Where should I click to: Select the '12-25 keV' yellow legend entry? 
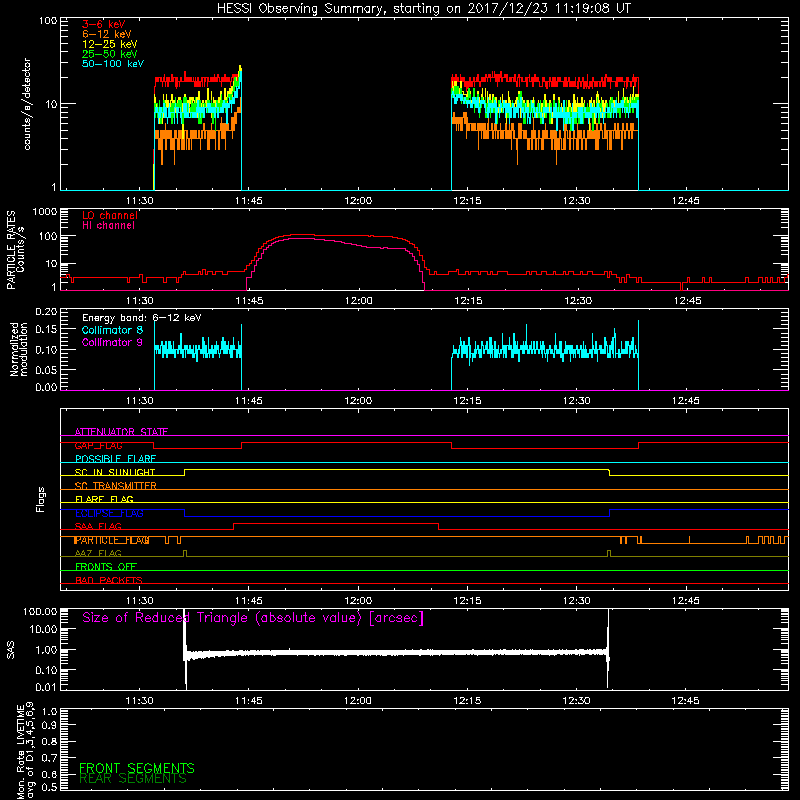tap(110, 44)
